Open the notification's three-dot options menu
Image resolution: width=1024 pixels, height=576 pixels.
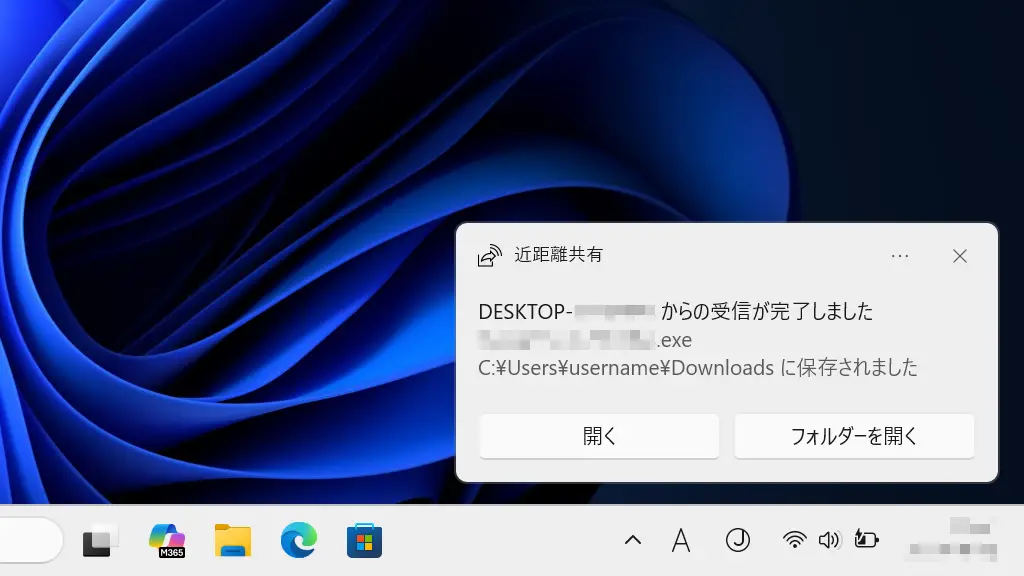900,256
